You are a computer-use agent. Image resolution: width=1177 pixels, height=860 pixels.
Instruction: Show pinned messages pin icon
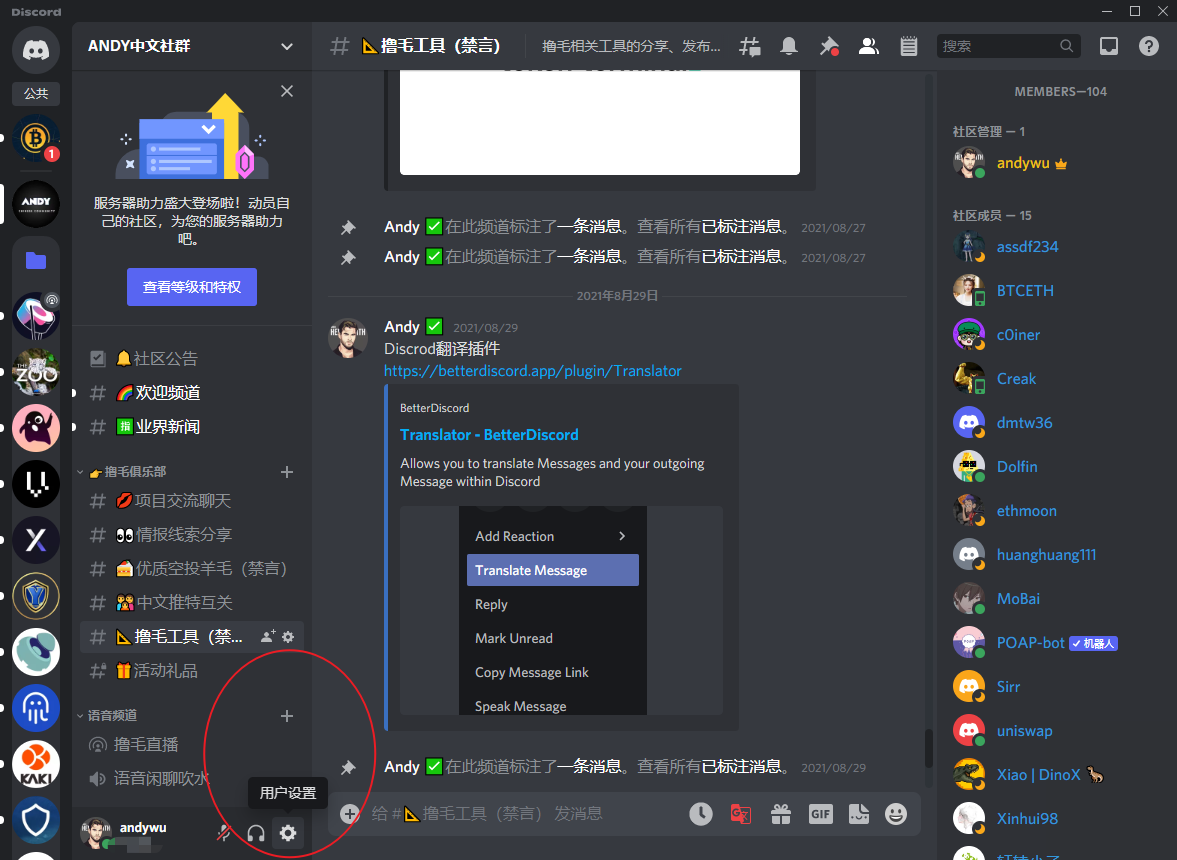tap(829, 47)
